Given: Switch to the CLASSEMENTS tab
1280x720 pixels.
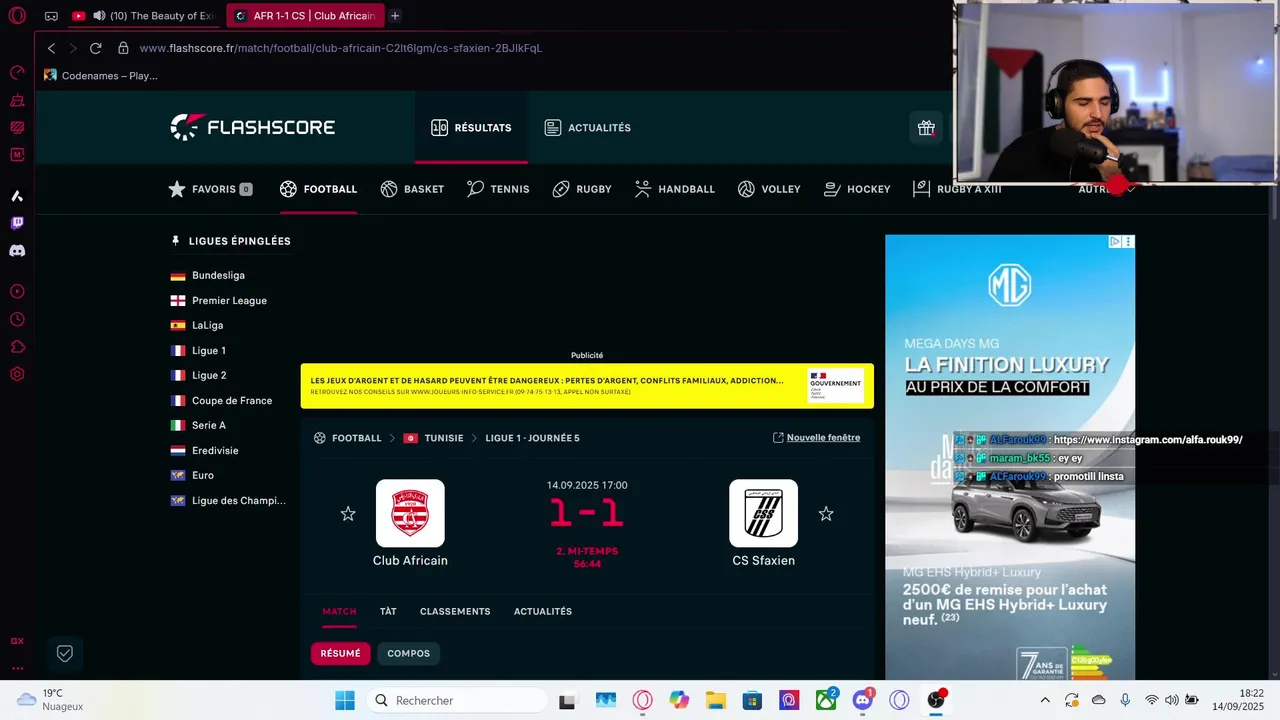Looking at the screenshot, I should [x=455, y=611].
